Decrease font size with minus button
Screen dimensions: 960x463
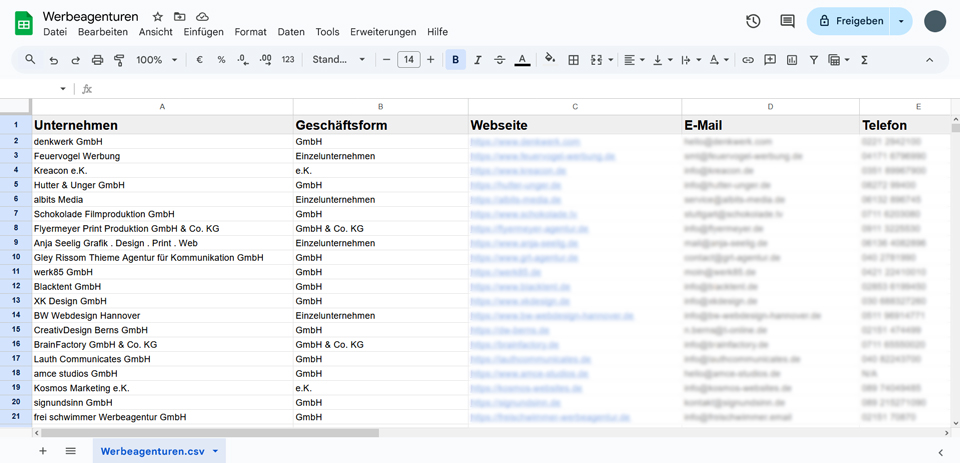[386, 60]
